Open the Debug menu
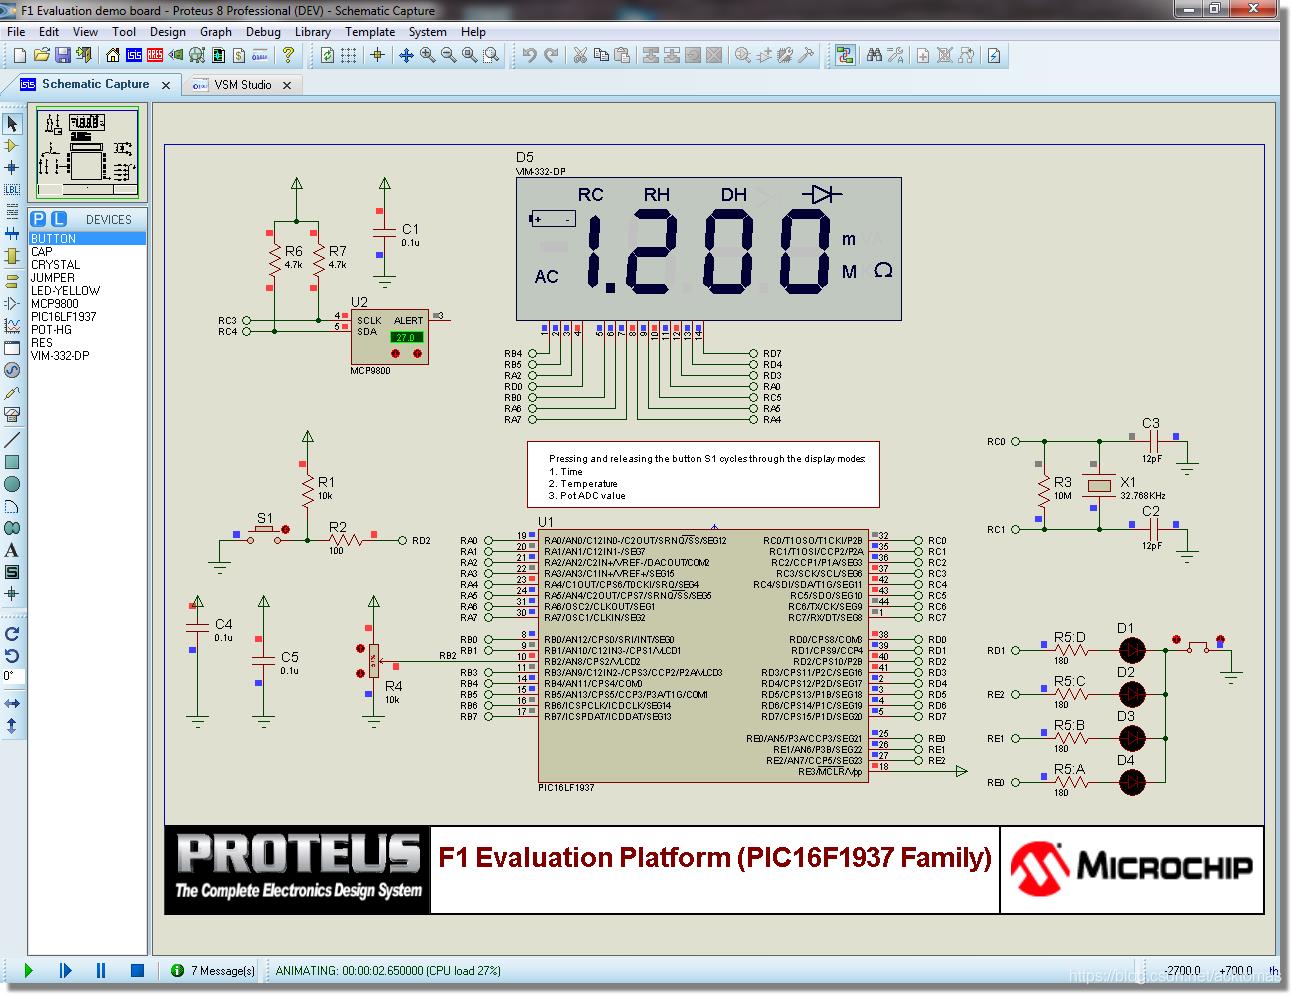Image resolution: width=1292 pixels, height=995 pixels. tap(263, 31)
